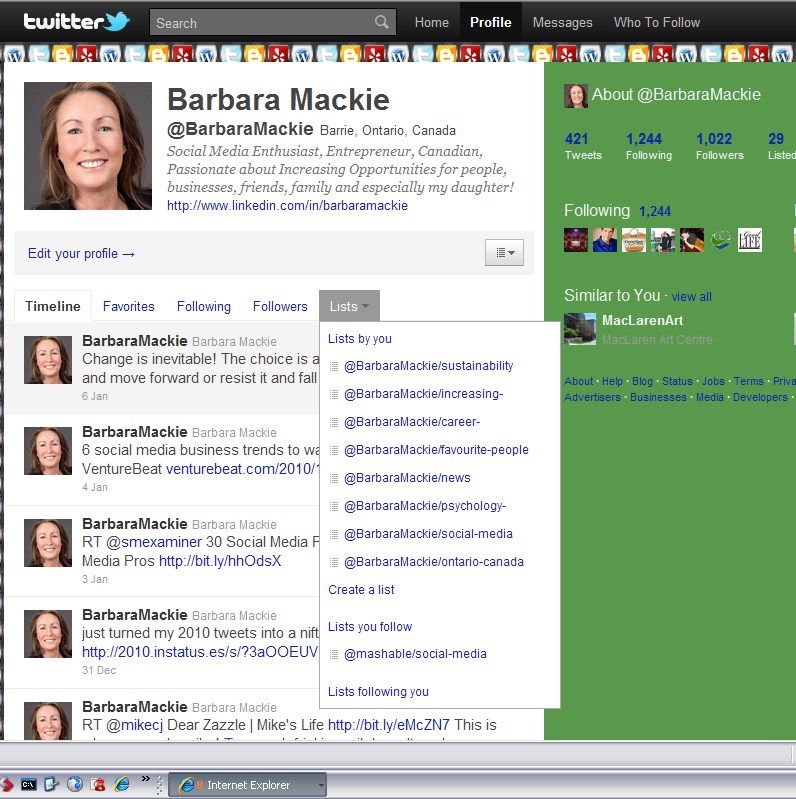The width and height of the screenshot is (796, 799).
Task: Open the @mashable/social-media list
Action: point(415,654)
